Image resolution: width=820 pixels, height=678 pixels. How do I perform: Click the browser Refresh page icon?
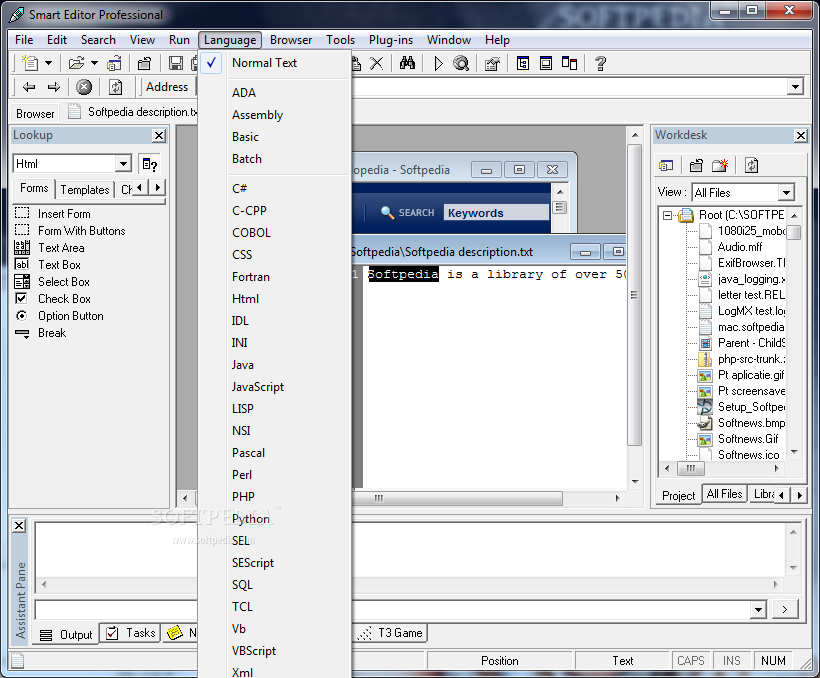coord(115,87)
